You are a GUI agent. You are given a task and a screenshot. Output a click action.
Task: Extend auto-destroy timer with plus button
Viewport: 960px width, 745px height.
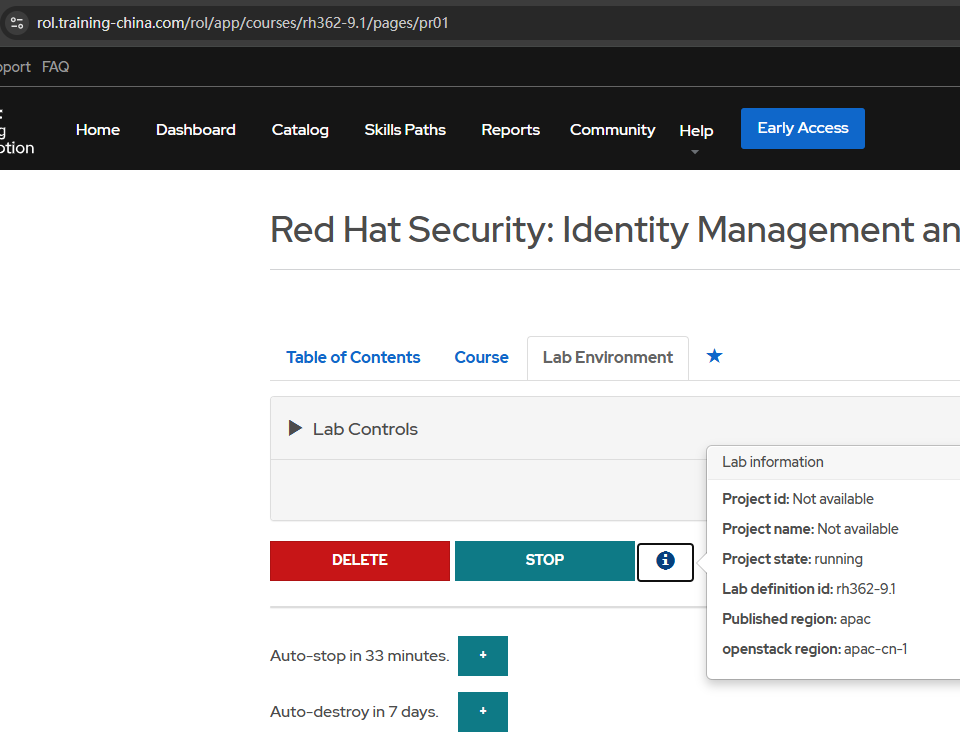tap(483, 712)
